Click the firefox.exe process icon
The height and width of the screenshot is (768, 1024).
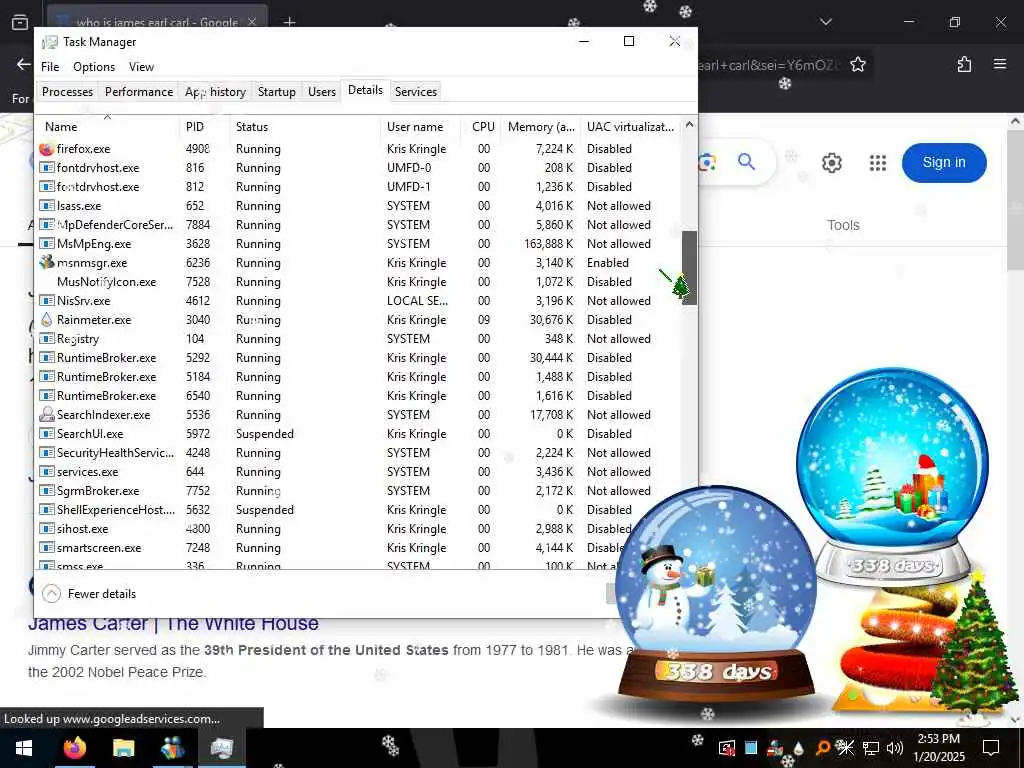click(46, 149)
